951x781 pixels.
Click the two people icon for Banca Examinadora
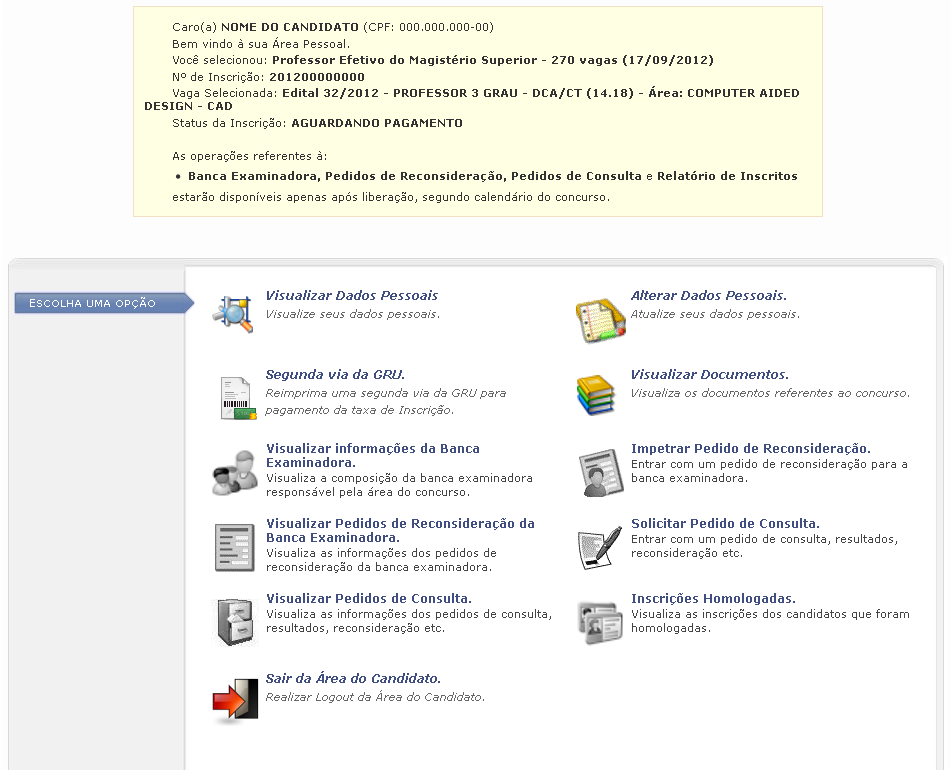click(x=235, y=472)
